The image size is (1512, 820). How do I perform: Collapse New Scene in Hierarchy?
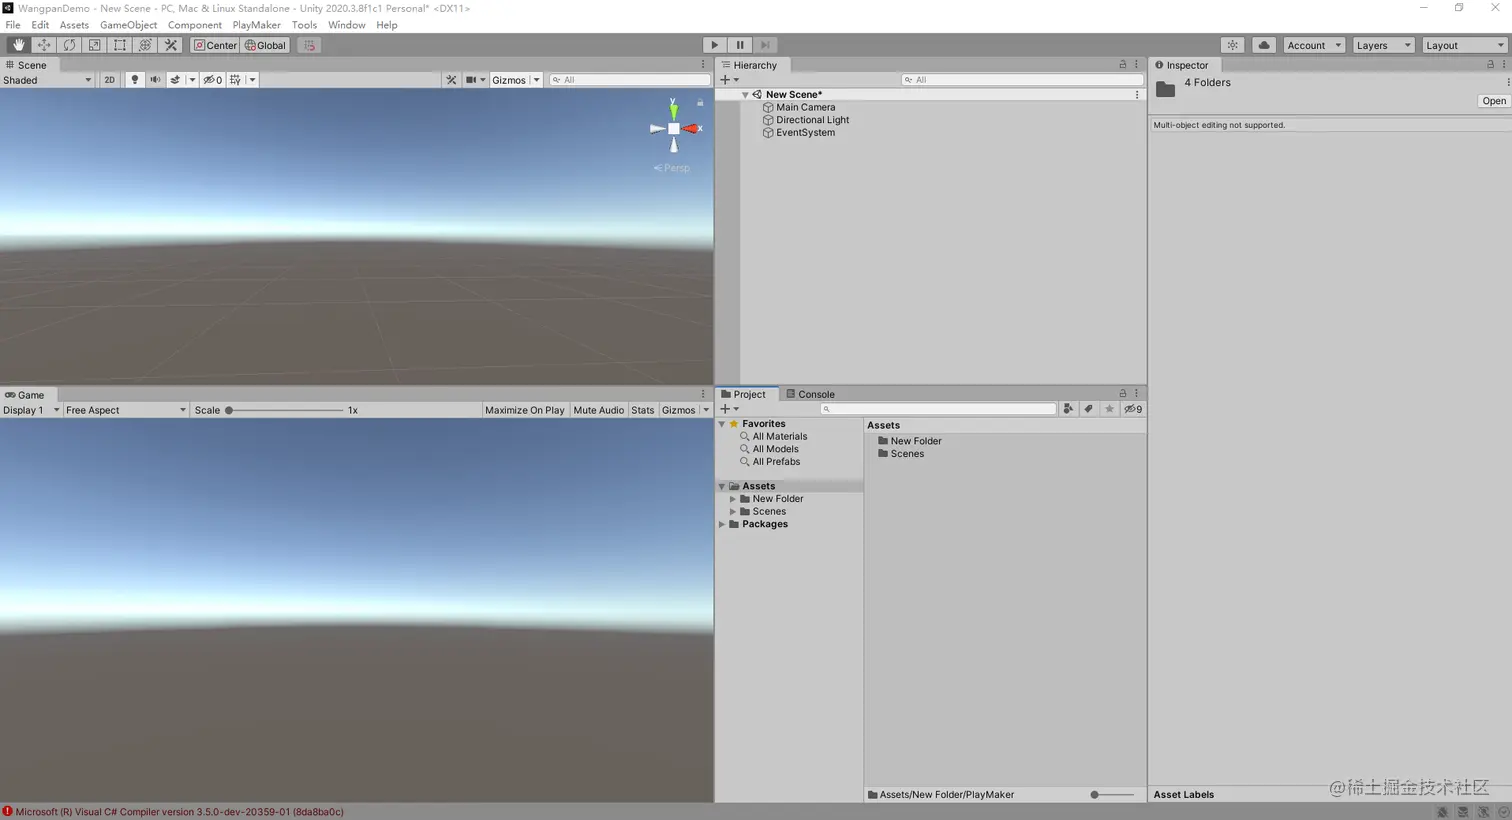[x=745, y=94]
